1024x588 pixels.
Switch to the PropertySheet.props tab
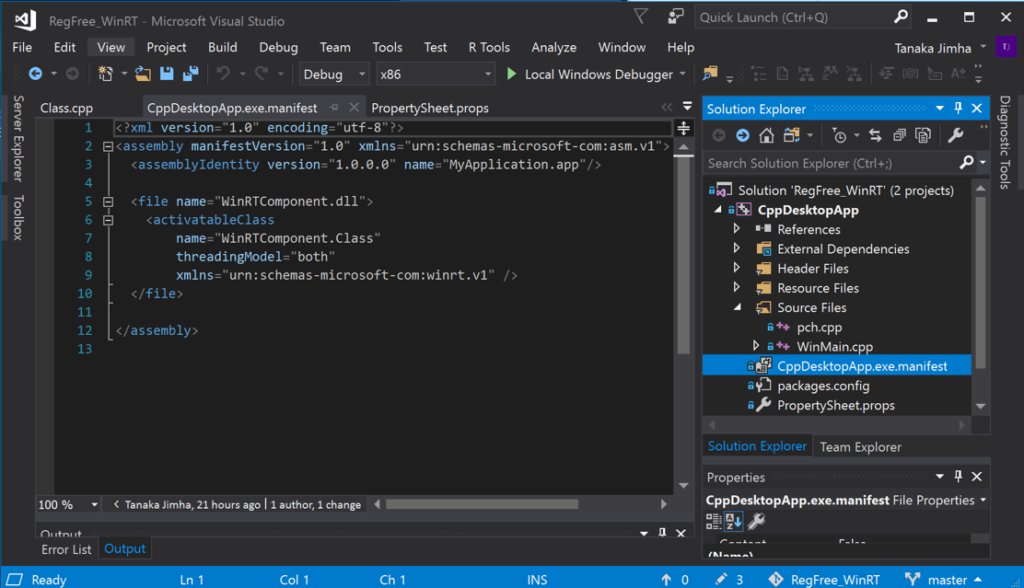(x=429, y=108)
